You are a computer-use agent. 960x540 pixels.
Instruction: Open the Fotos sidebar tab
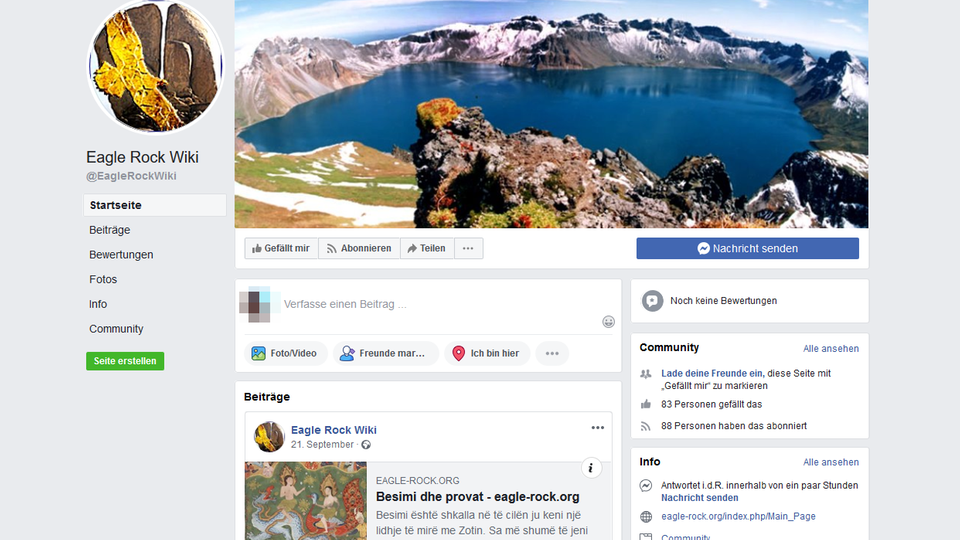click(103, 279)
